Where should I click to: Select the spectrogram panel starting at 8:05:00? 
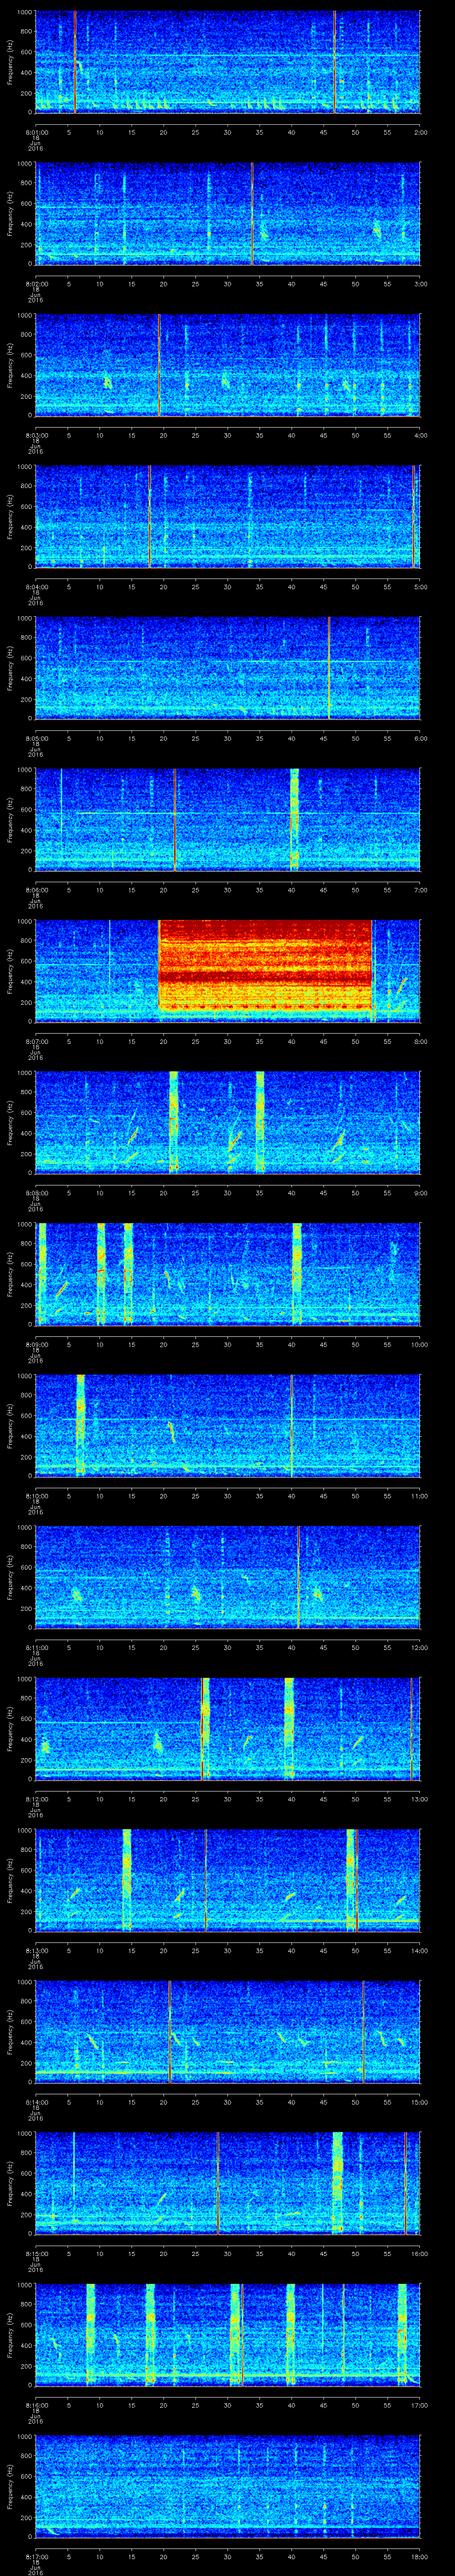(228, 668)
